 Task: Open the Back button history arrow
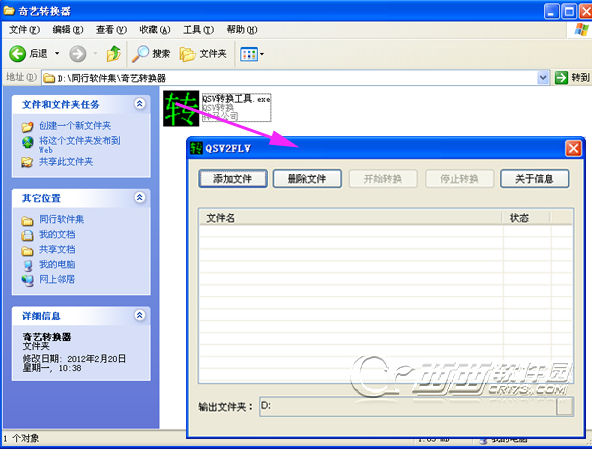tap(57, 53)
